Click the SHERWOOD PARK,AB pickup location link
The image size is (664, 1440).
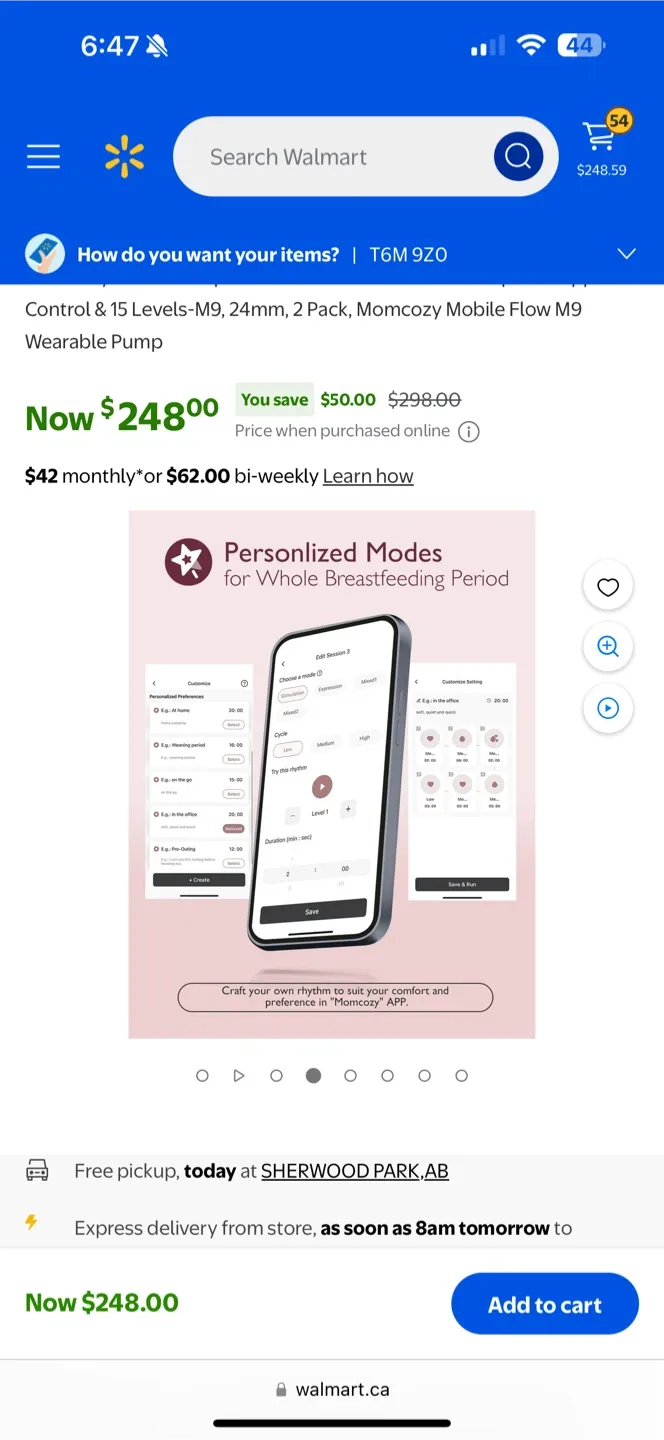click(x=354, y=1170)
